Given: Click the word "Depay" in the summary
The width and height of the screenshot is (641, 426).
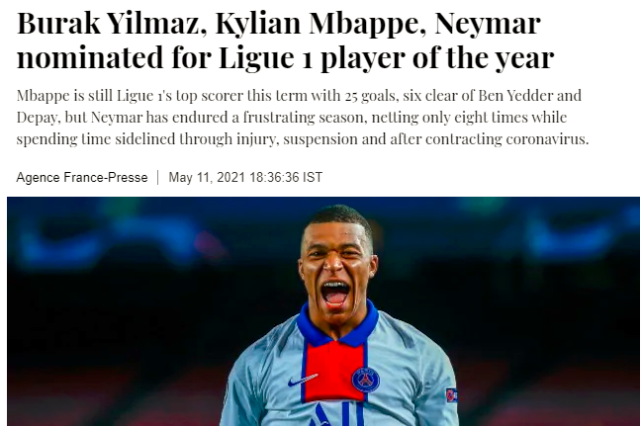Looking at the screenshot, I should 38,116.
